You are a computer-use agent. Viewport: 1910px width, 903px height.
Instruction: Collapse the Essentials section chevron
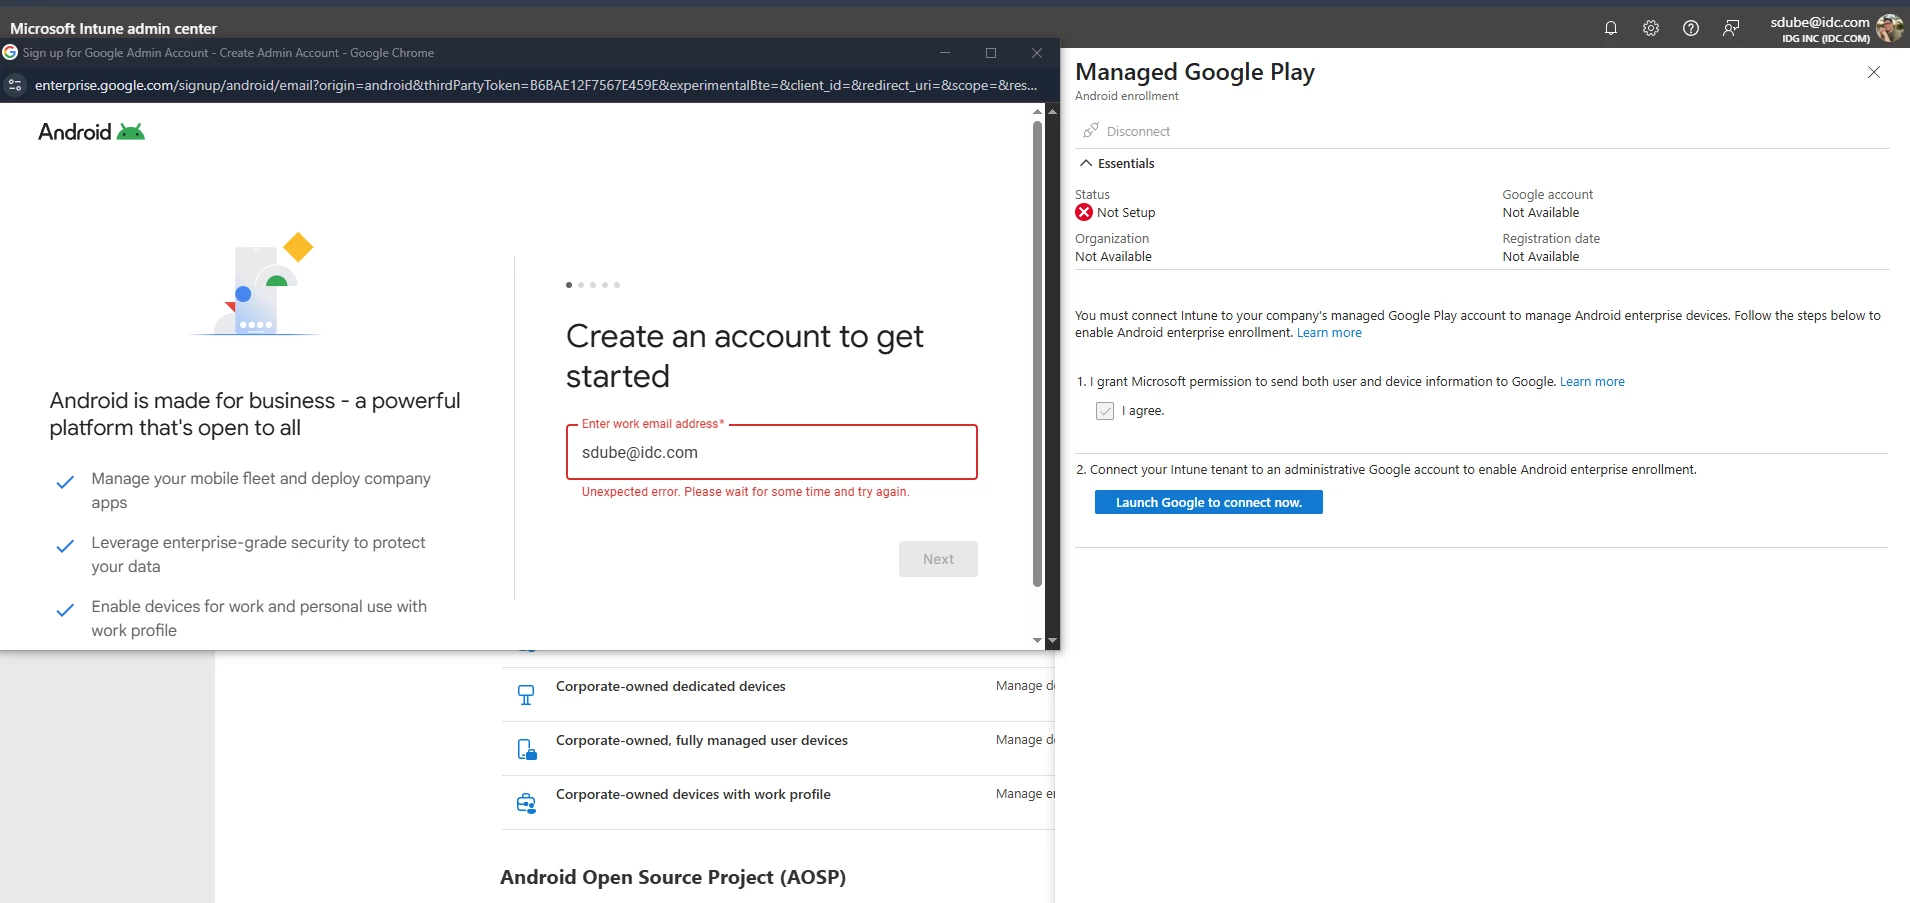click(1086, 163)
